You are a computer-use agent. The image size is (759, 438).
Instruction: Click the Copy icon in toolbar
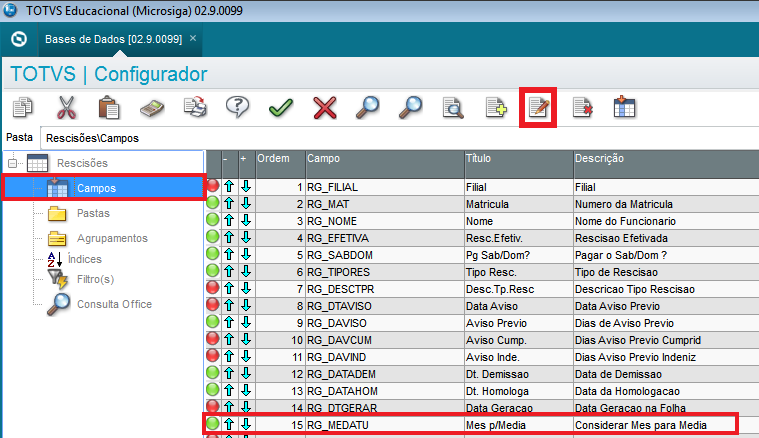click(23, 107)
